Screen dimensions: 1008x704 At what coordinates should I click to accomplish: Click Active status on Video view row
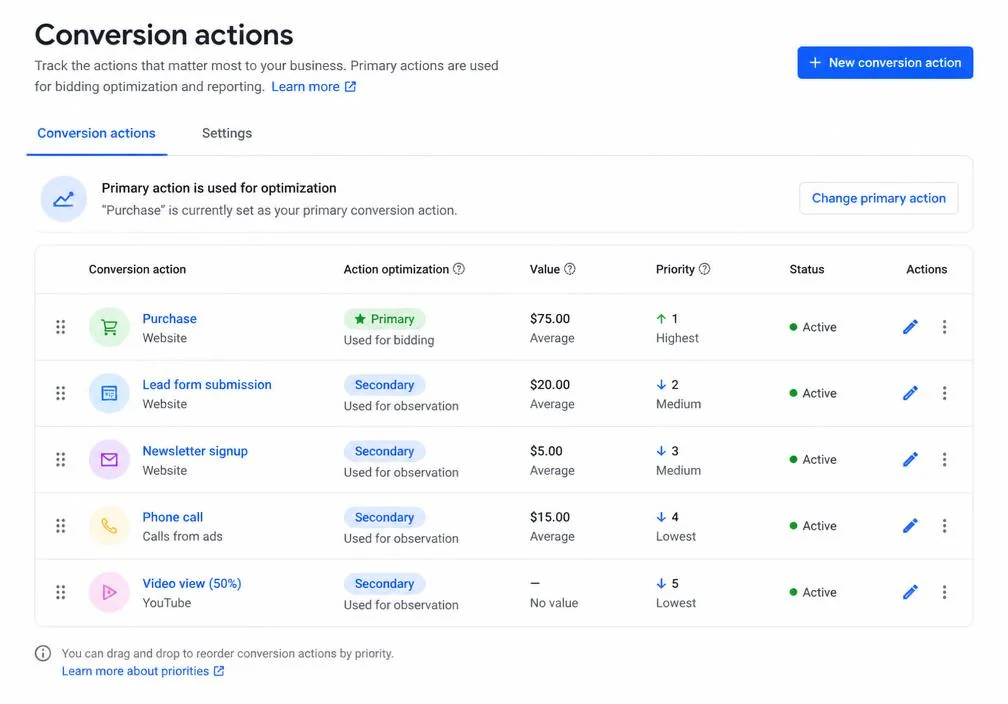(813, 592)
